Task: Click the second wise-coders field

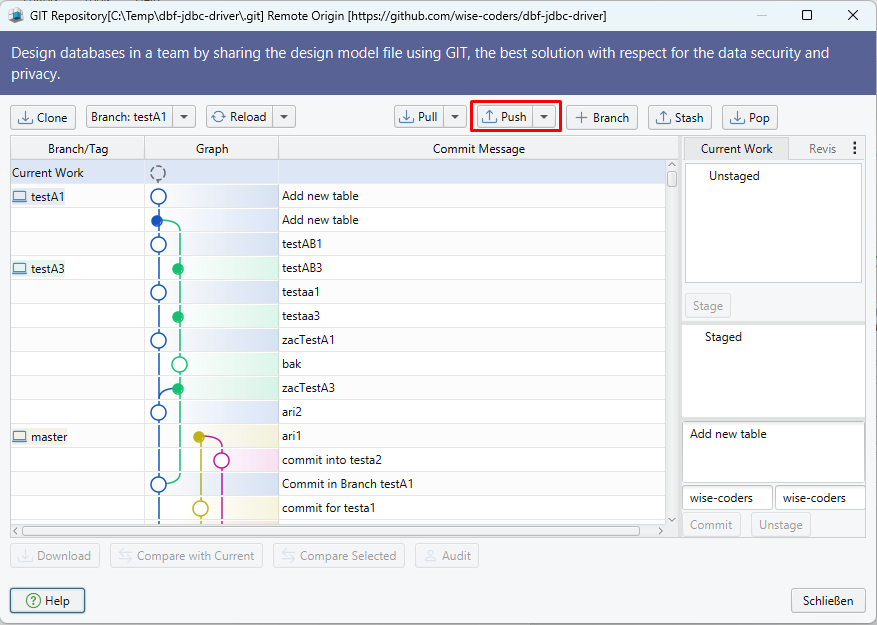Action: (820, 498)
